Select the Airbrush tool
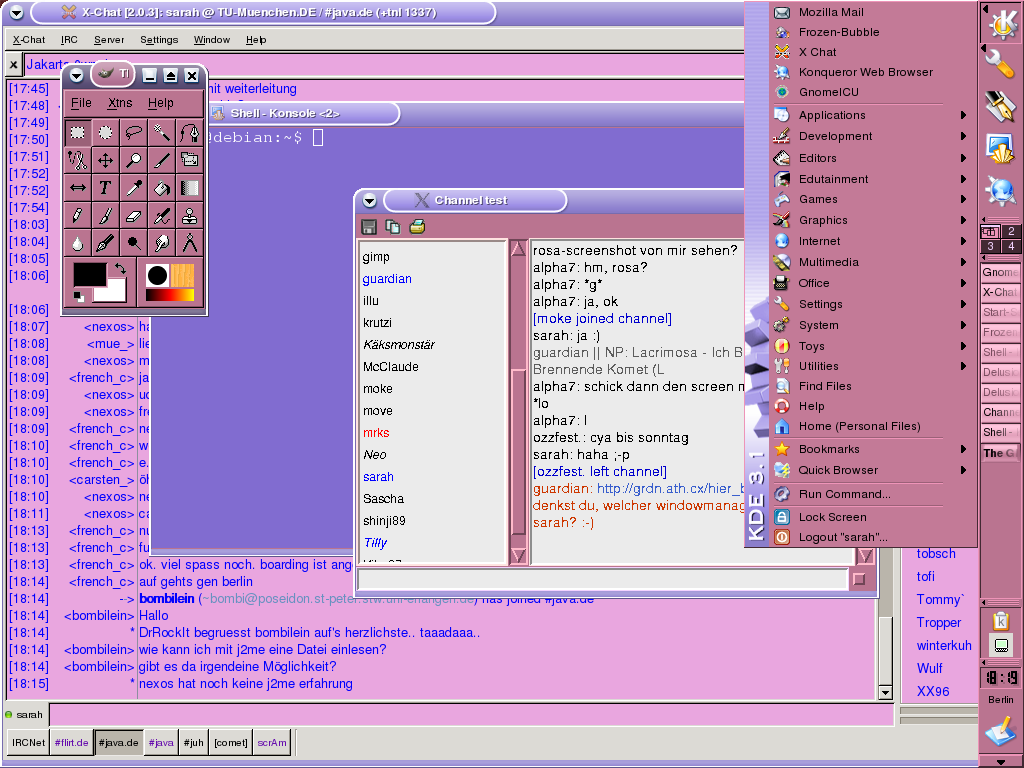 (162, 216)
